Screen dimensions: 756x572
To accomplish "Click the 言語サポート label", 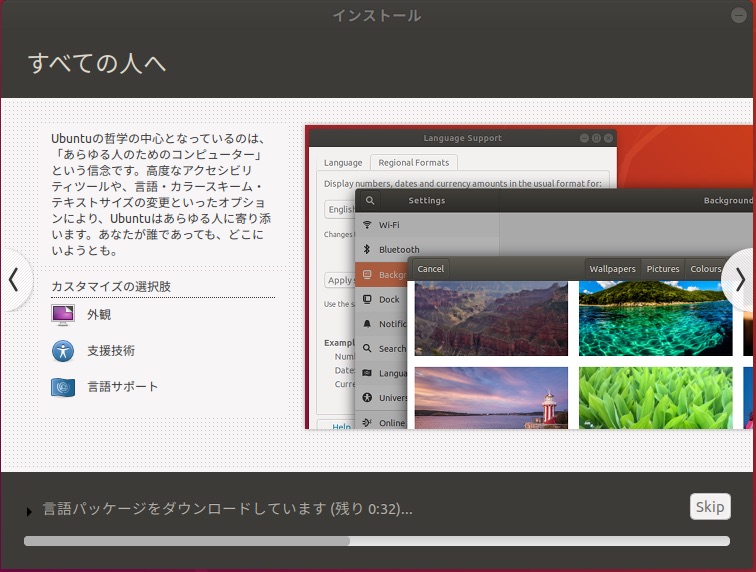I will [122, 387].
